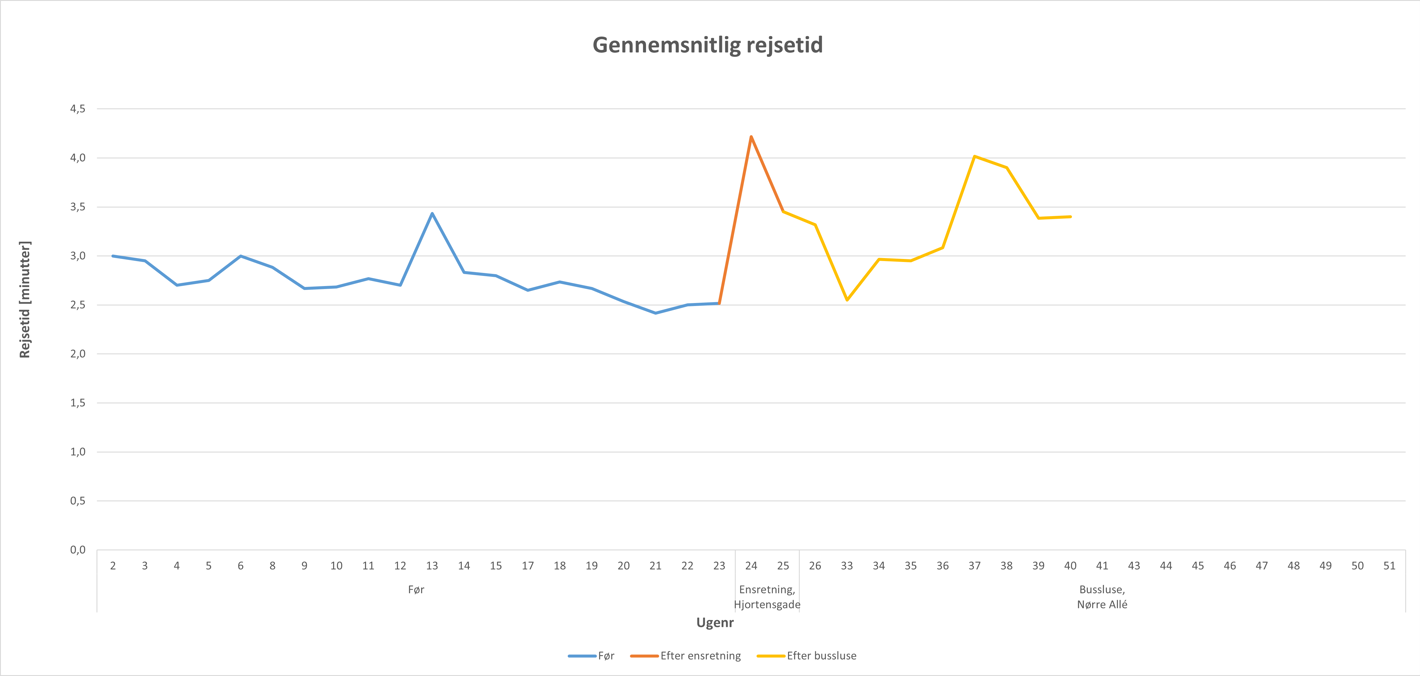Click the orange line peak at week 24

tap(751, 137)
